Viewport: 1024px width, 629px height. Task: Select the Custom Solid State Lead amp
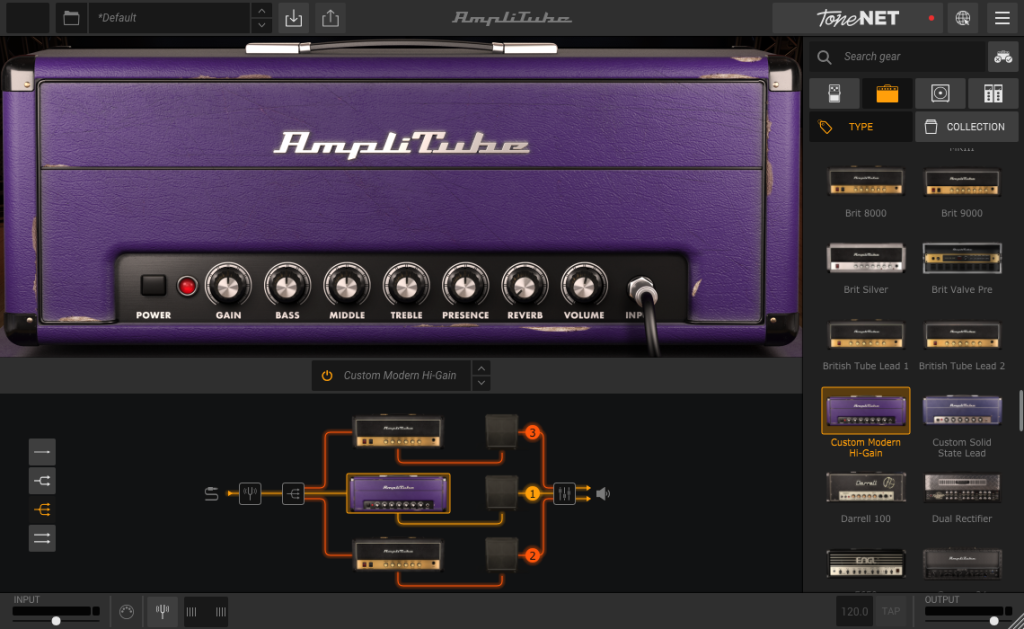961,423
